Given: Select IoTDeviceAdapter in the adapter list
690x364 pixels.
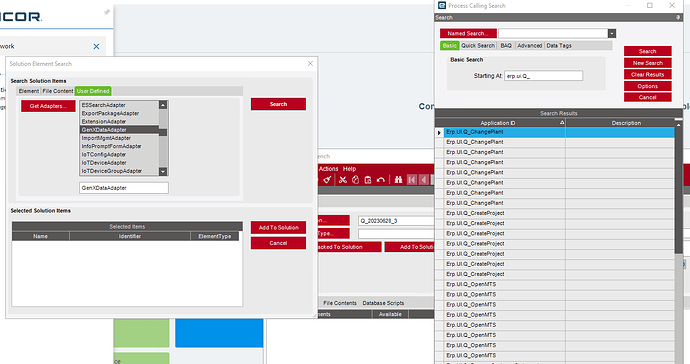Looking at the screenshot, I should click(119, 163).
